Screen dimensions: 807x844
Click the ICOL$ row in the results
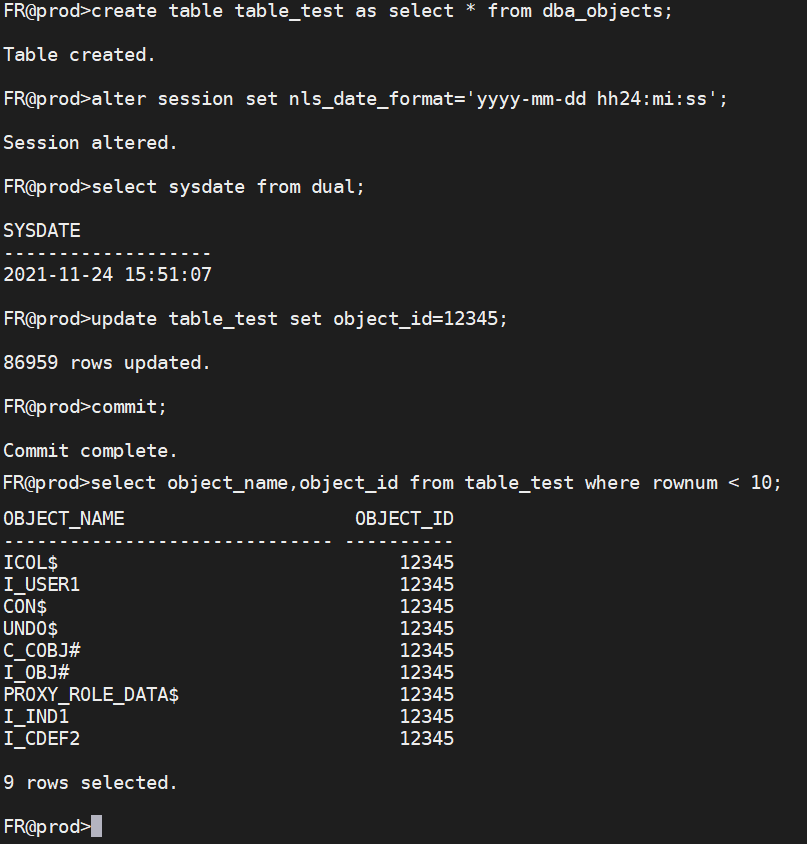[31, 563]
